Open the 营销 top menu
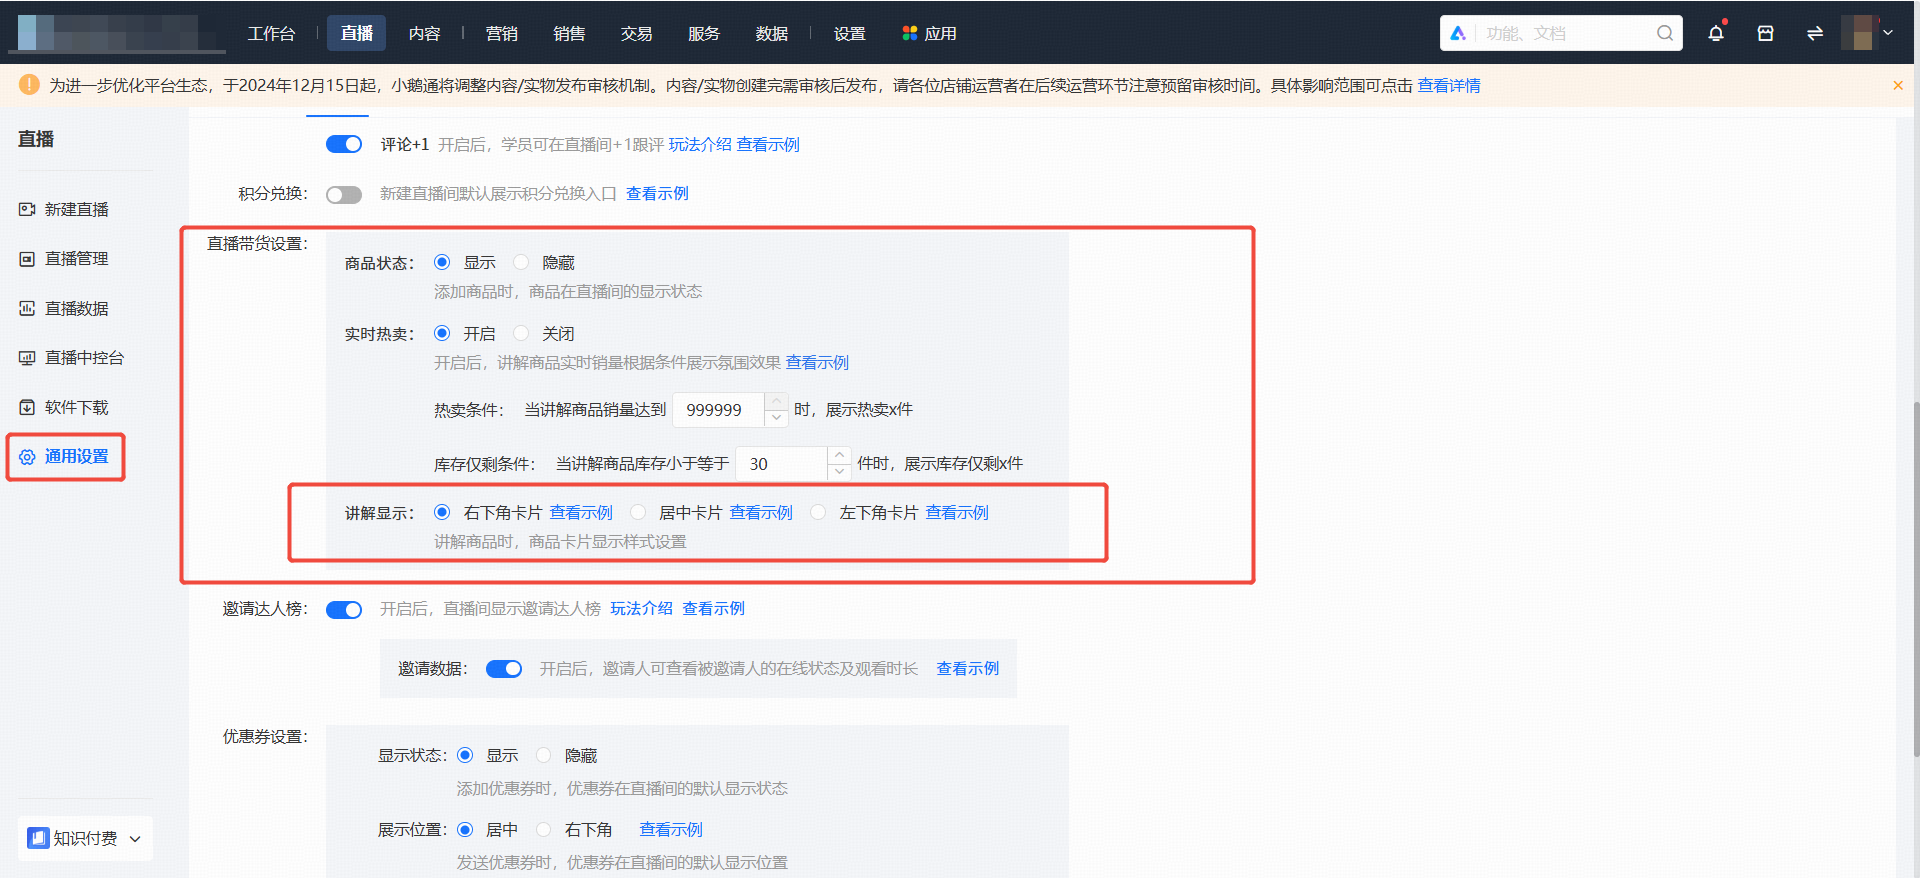Screen dimensions: 1920x878 coord(502,33)
